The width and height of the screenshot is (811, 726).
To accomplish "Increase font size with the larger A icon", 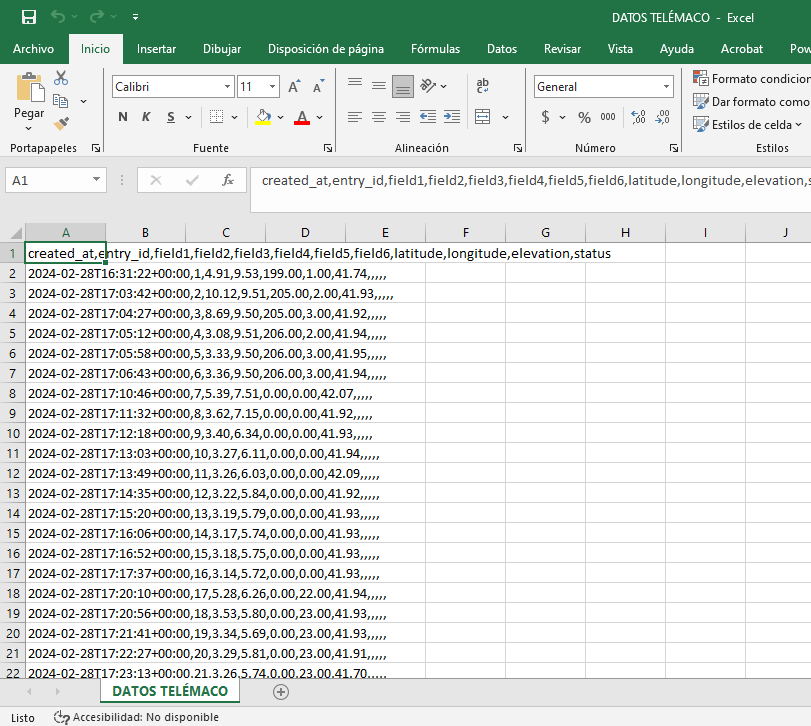I will coord(294,86).
